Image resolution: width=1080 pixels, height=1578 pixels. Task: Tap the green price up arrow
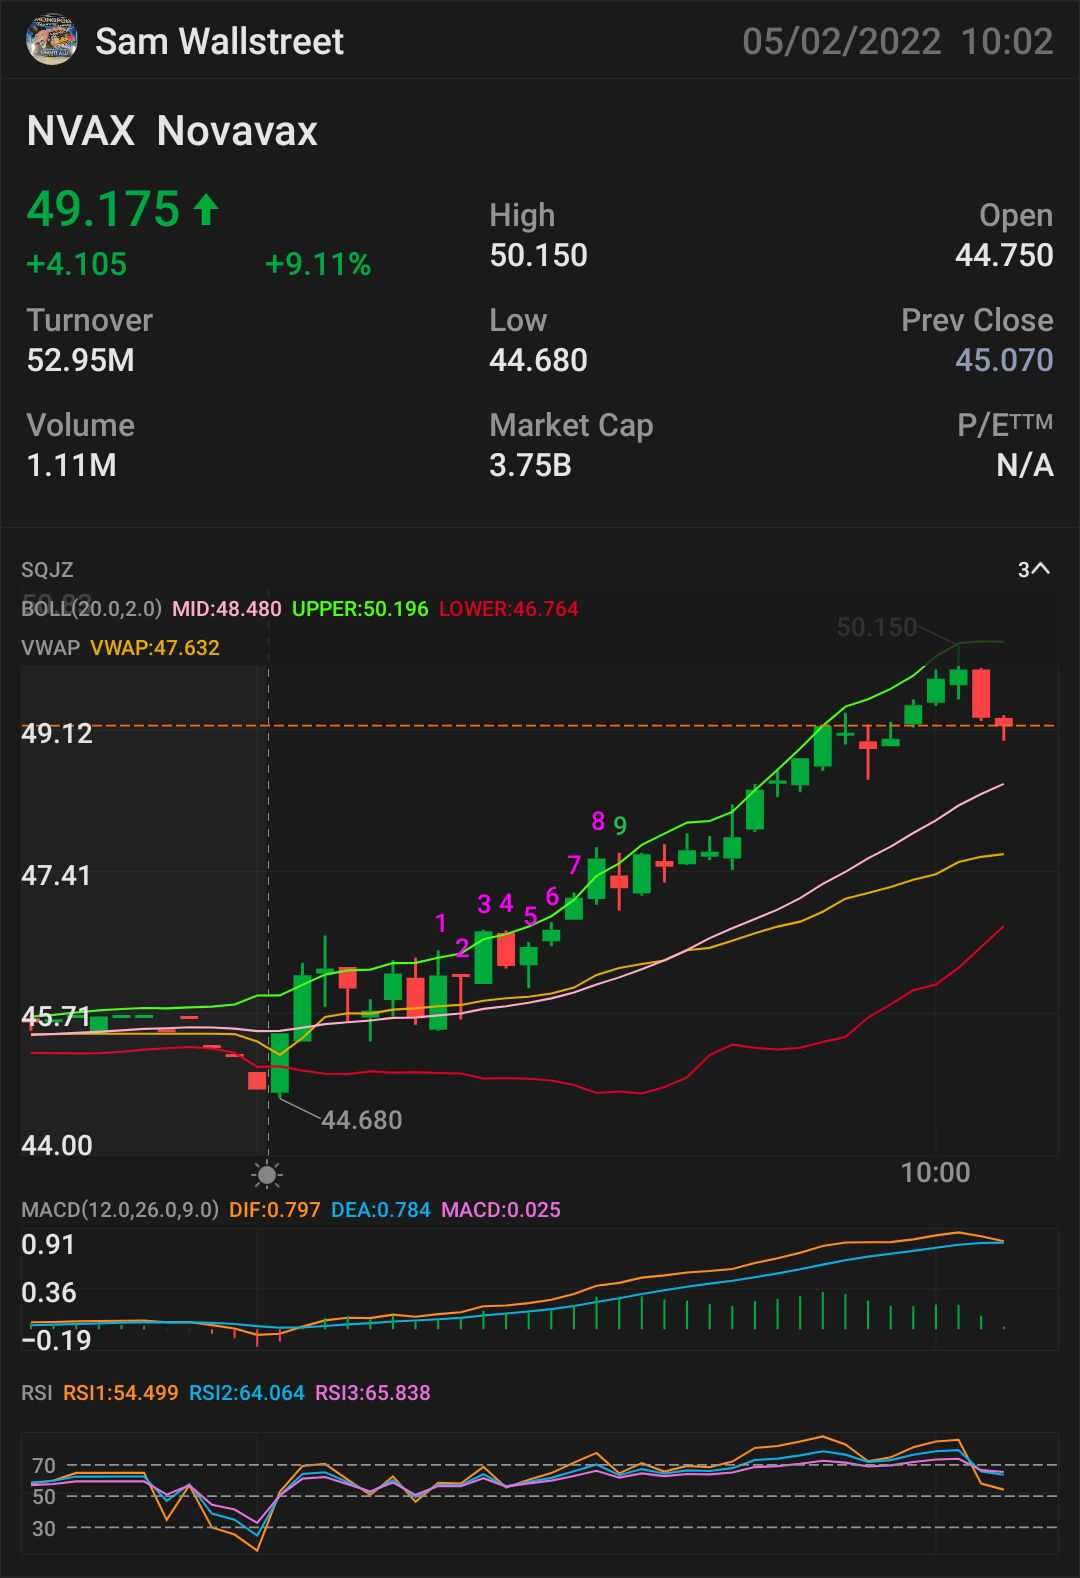[206, 209]
